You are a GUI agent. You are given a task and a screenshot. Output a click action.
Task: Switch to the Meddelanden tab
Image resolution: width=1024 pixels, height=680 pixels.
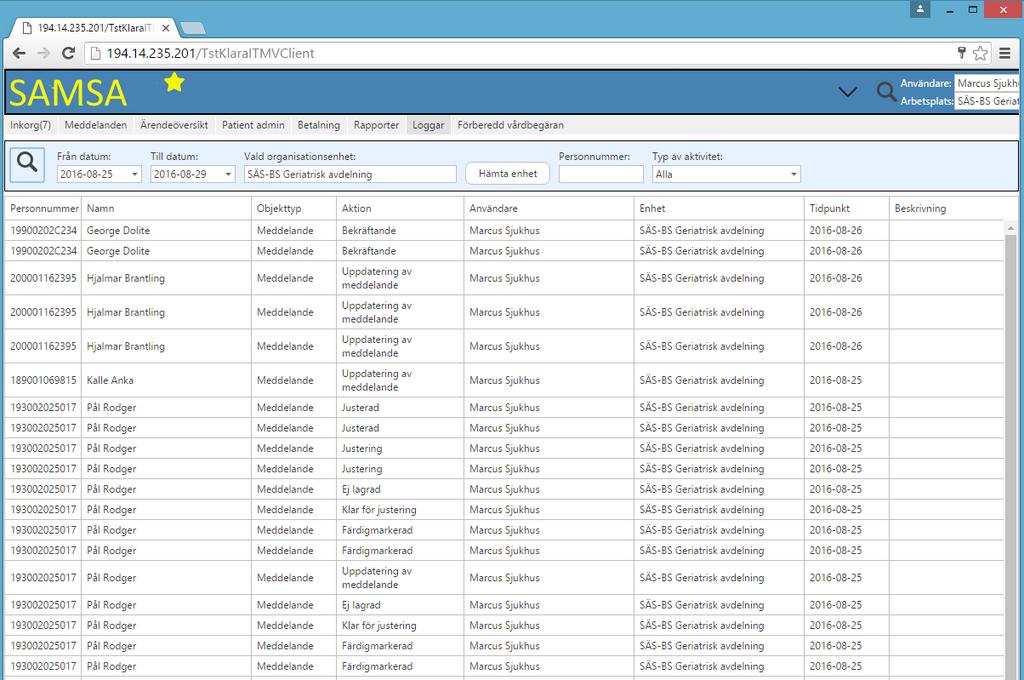(96, 125)
